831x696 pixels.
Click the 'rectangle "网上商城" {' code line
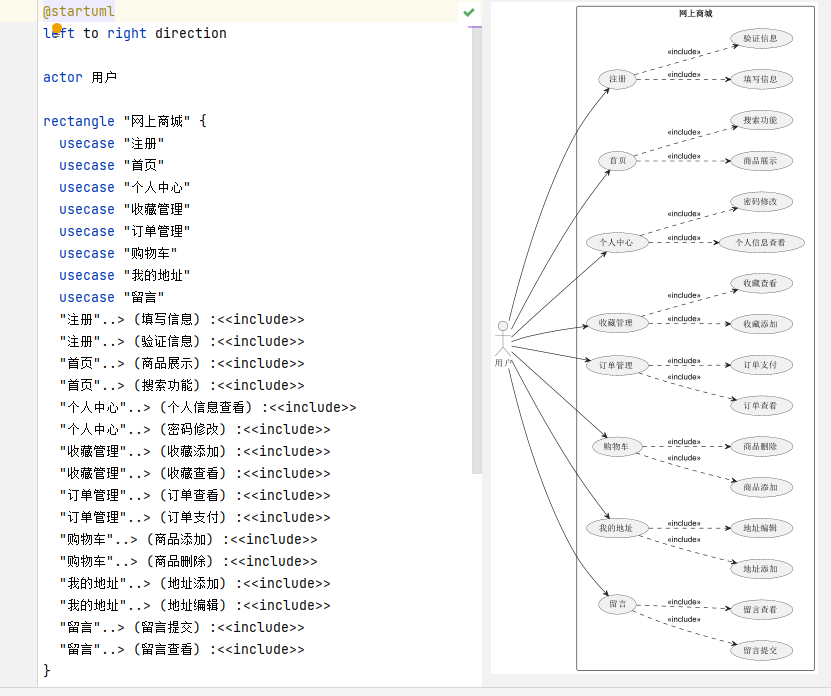click(125, 121)
